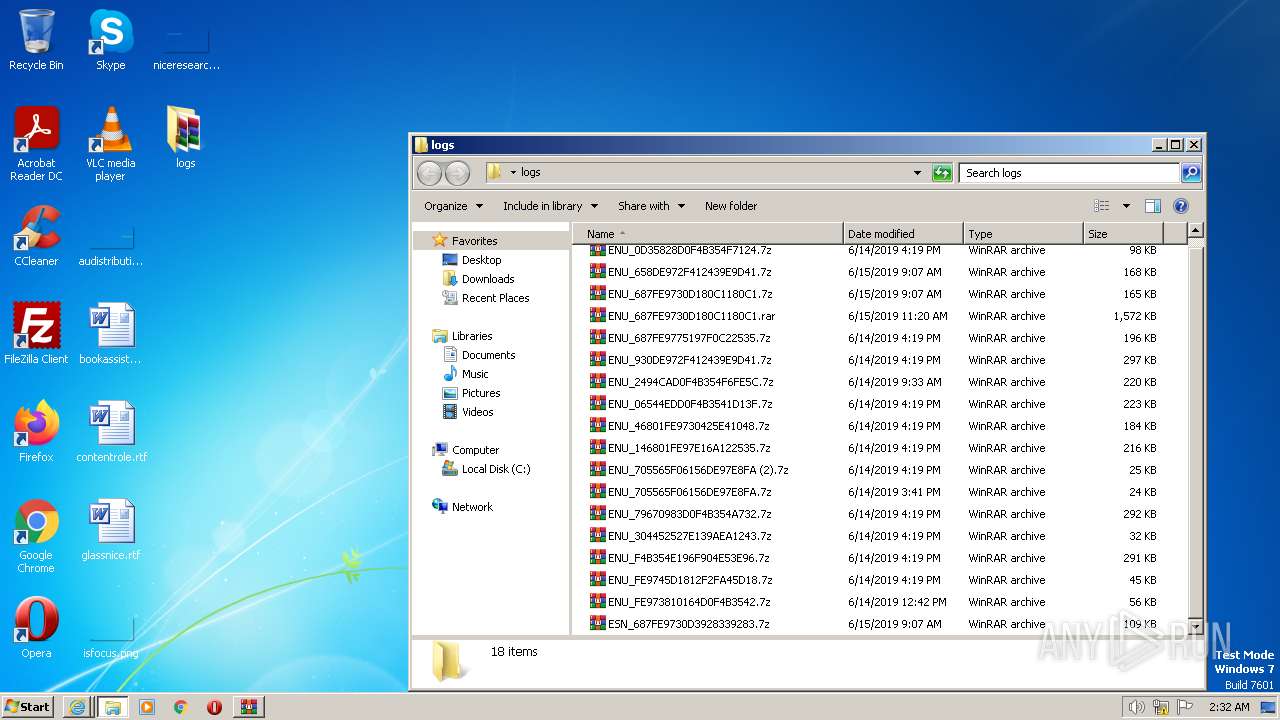Select glassnice.rtf desktop file
This screenshot has width=1280, height=720.
coord(111,530)
